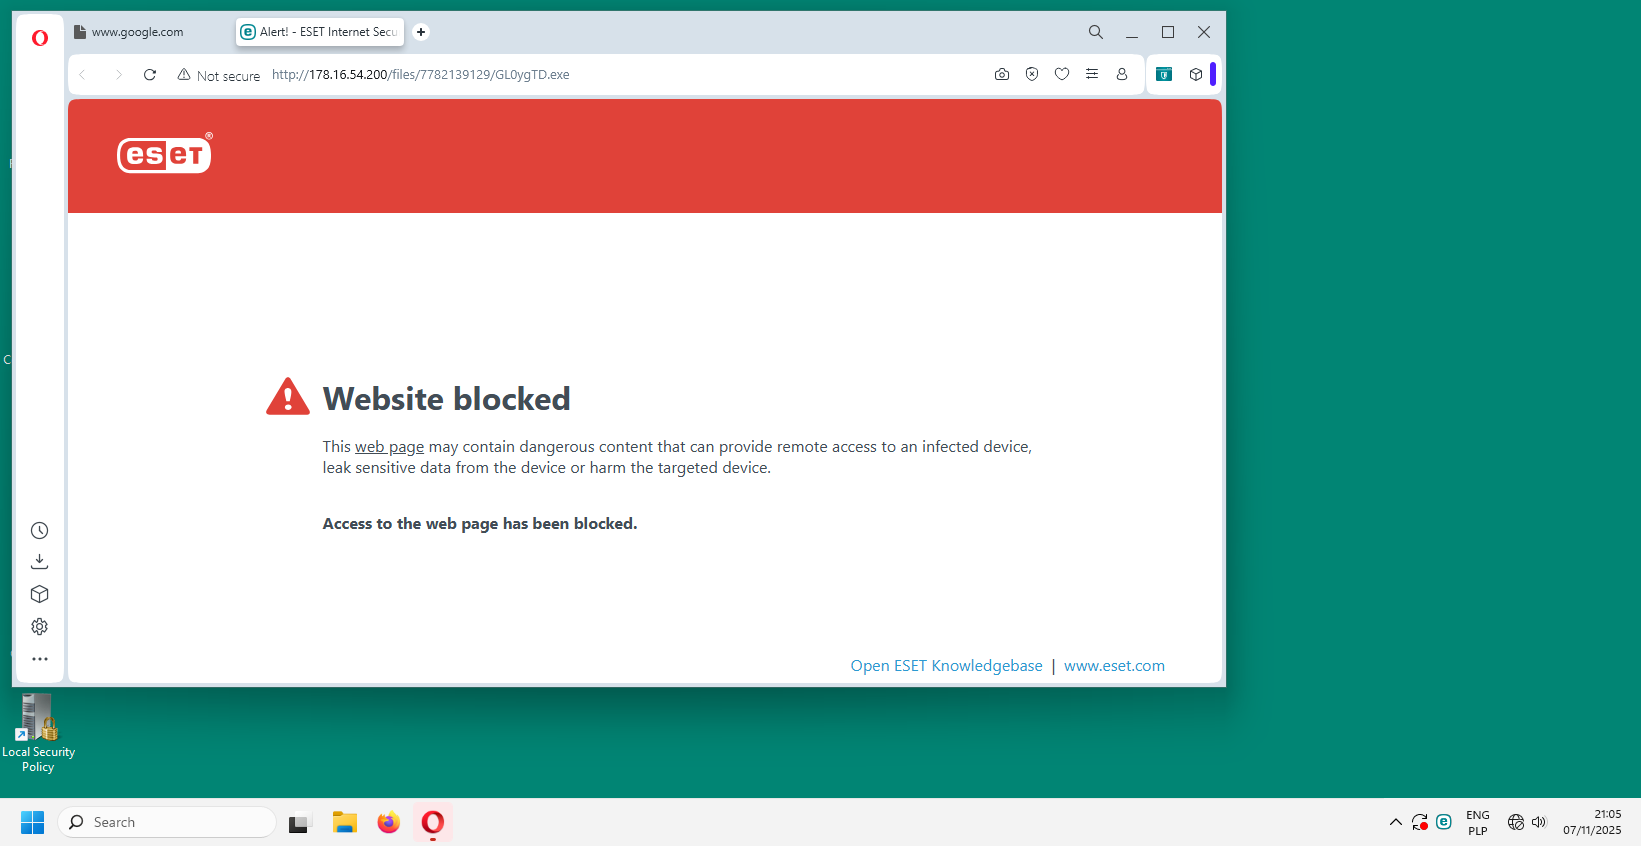Expand sidebar three-dots more options
Viewport: 1641px width, 846px height.
(x=40, y=659)
